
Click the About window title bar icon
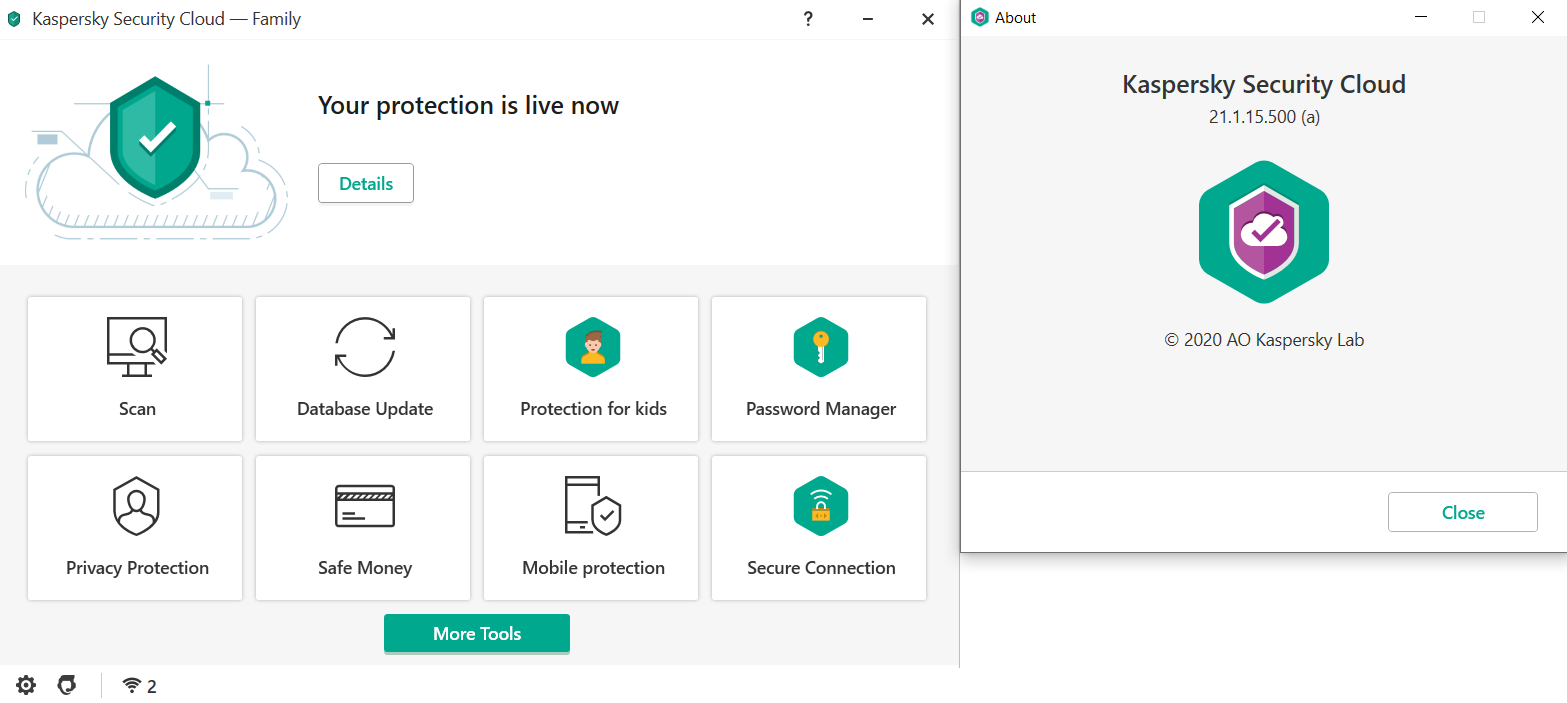[x=980, y=17]
